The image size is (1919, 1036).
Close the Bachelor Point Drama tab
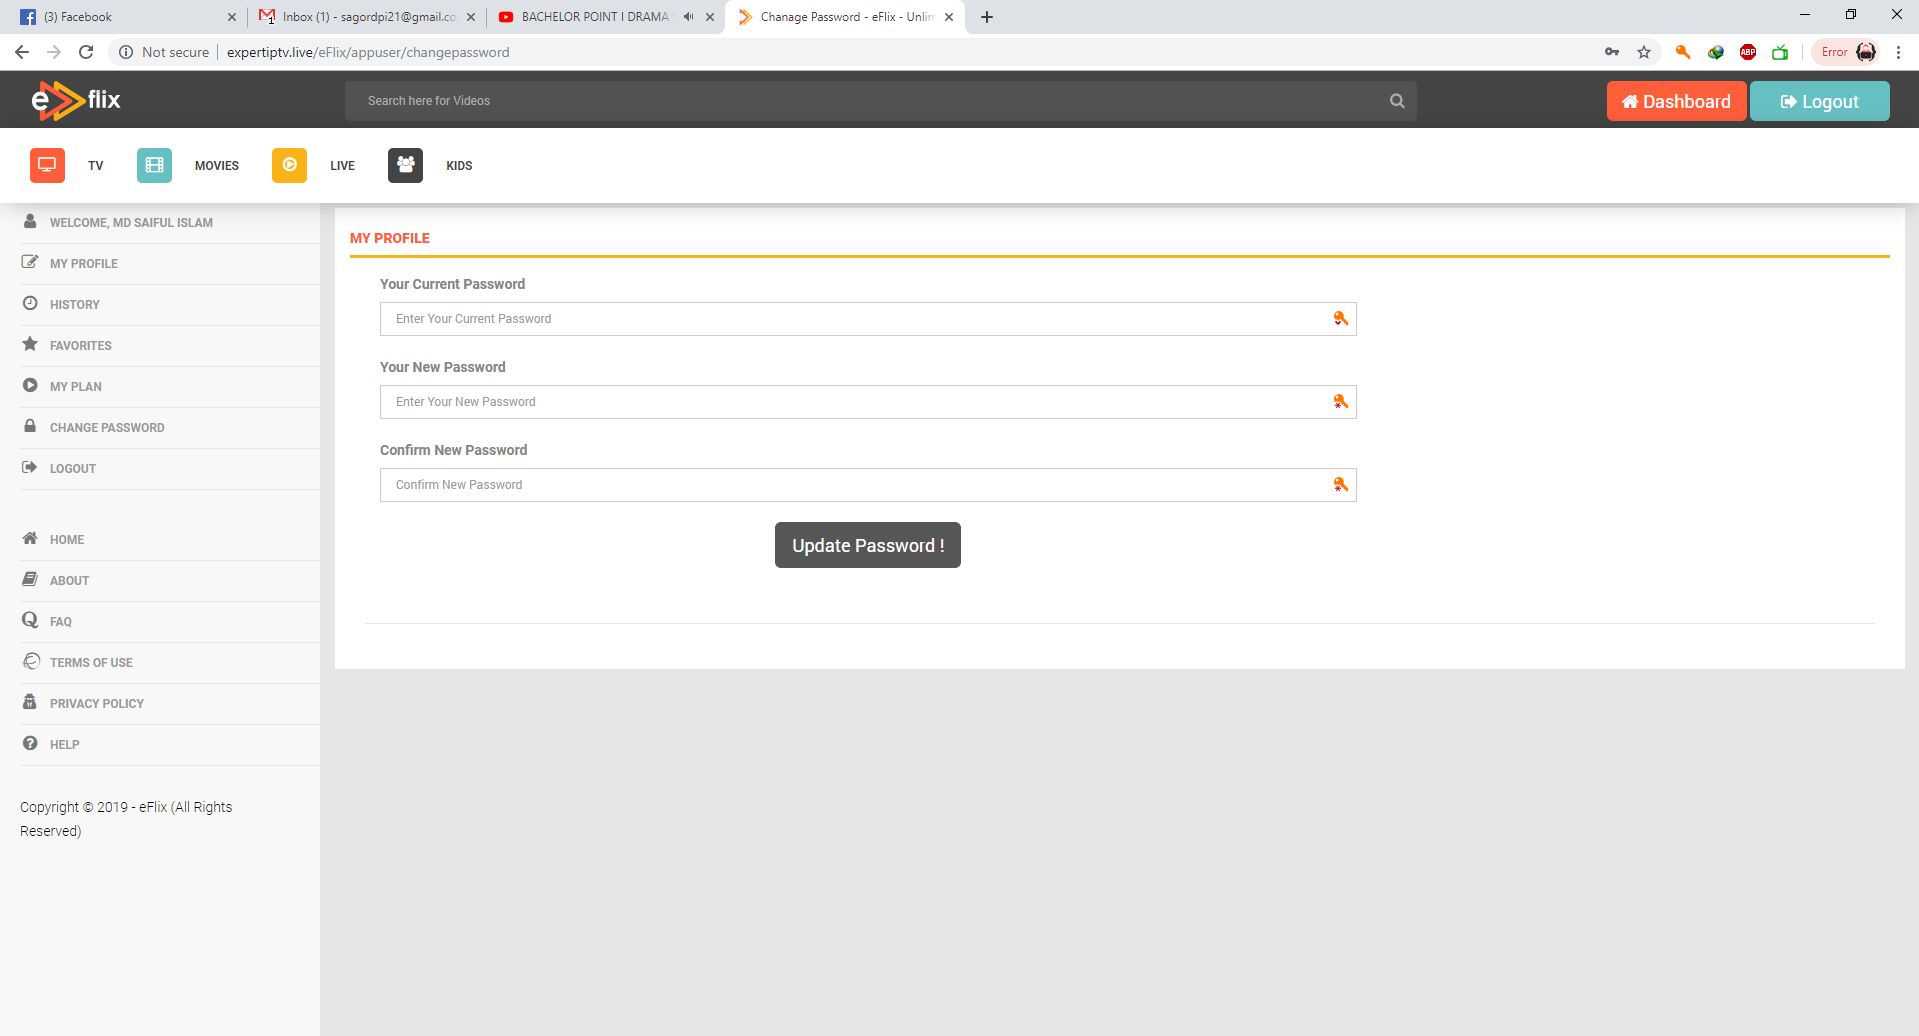coord(710,17)
